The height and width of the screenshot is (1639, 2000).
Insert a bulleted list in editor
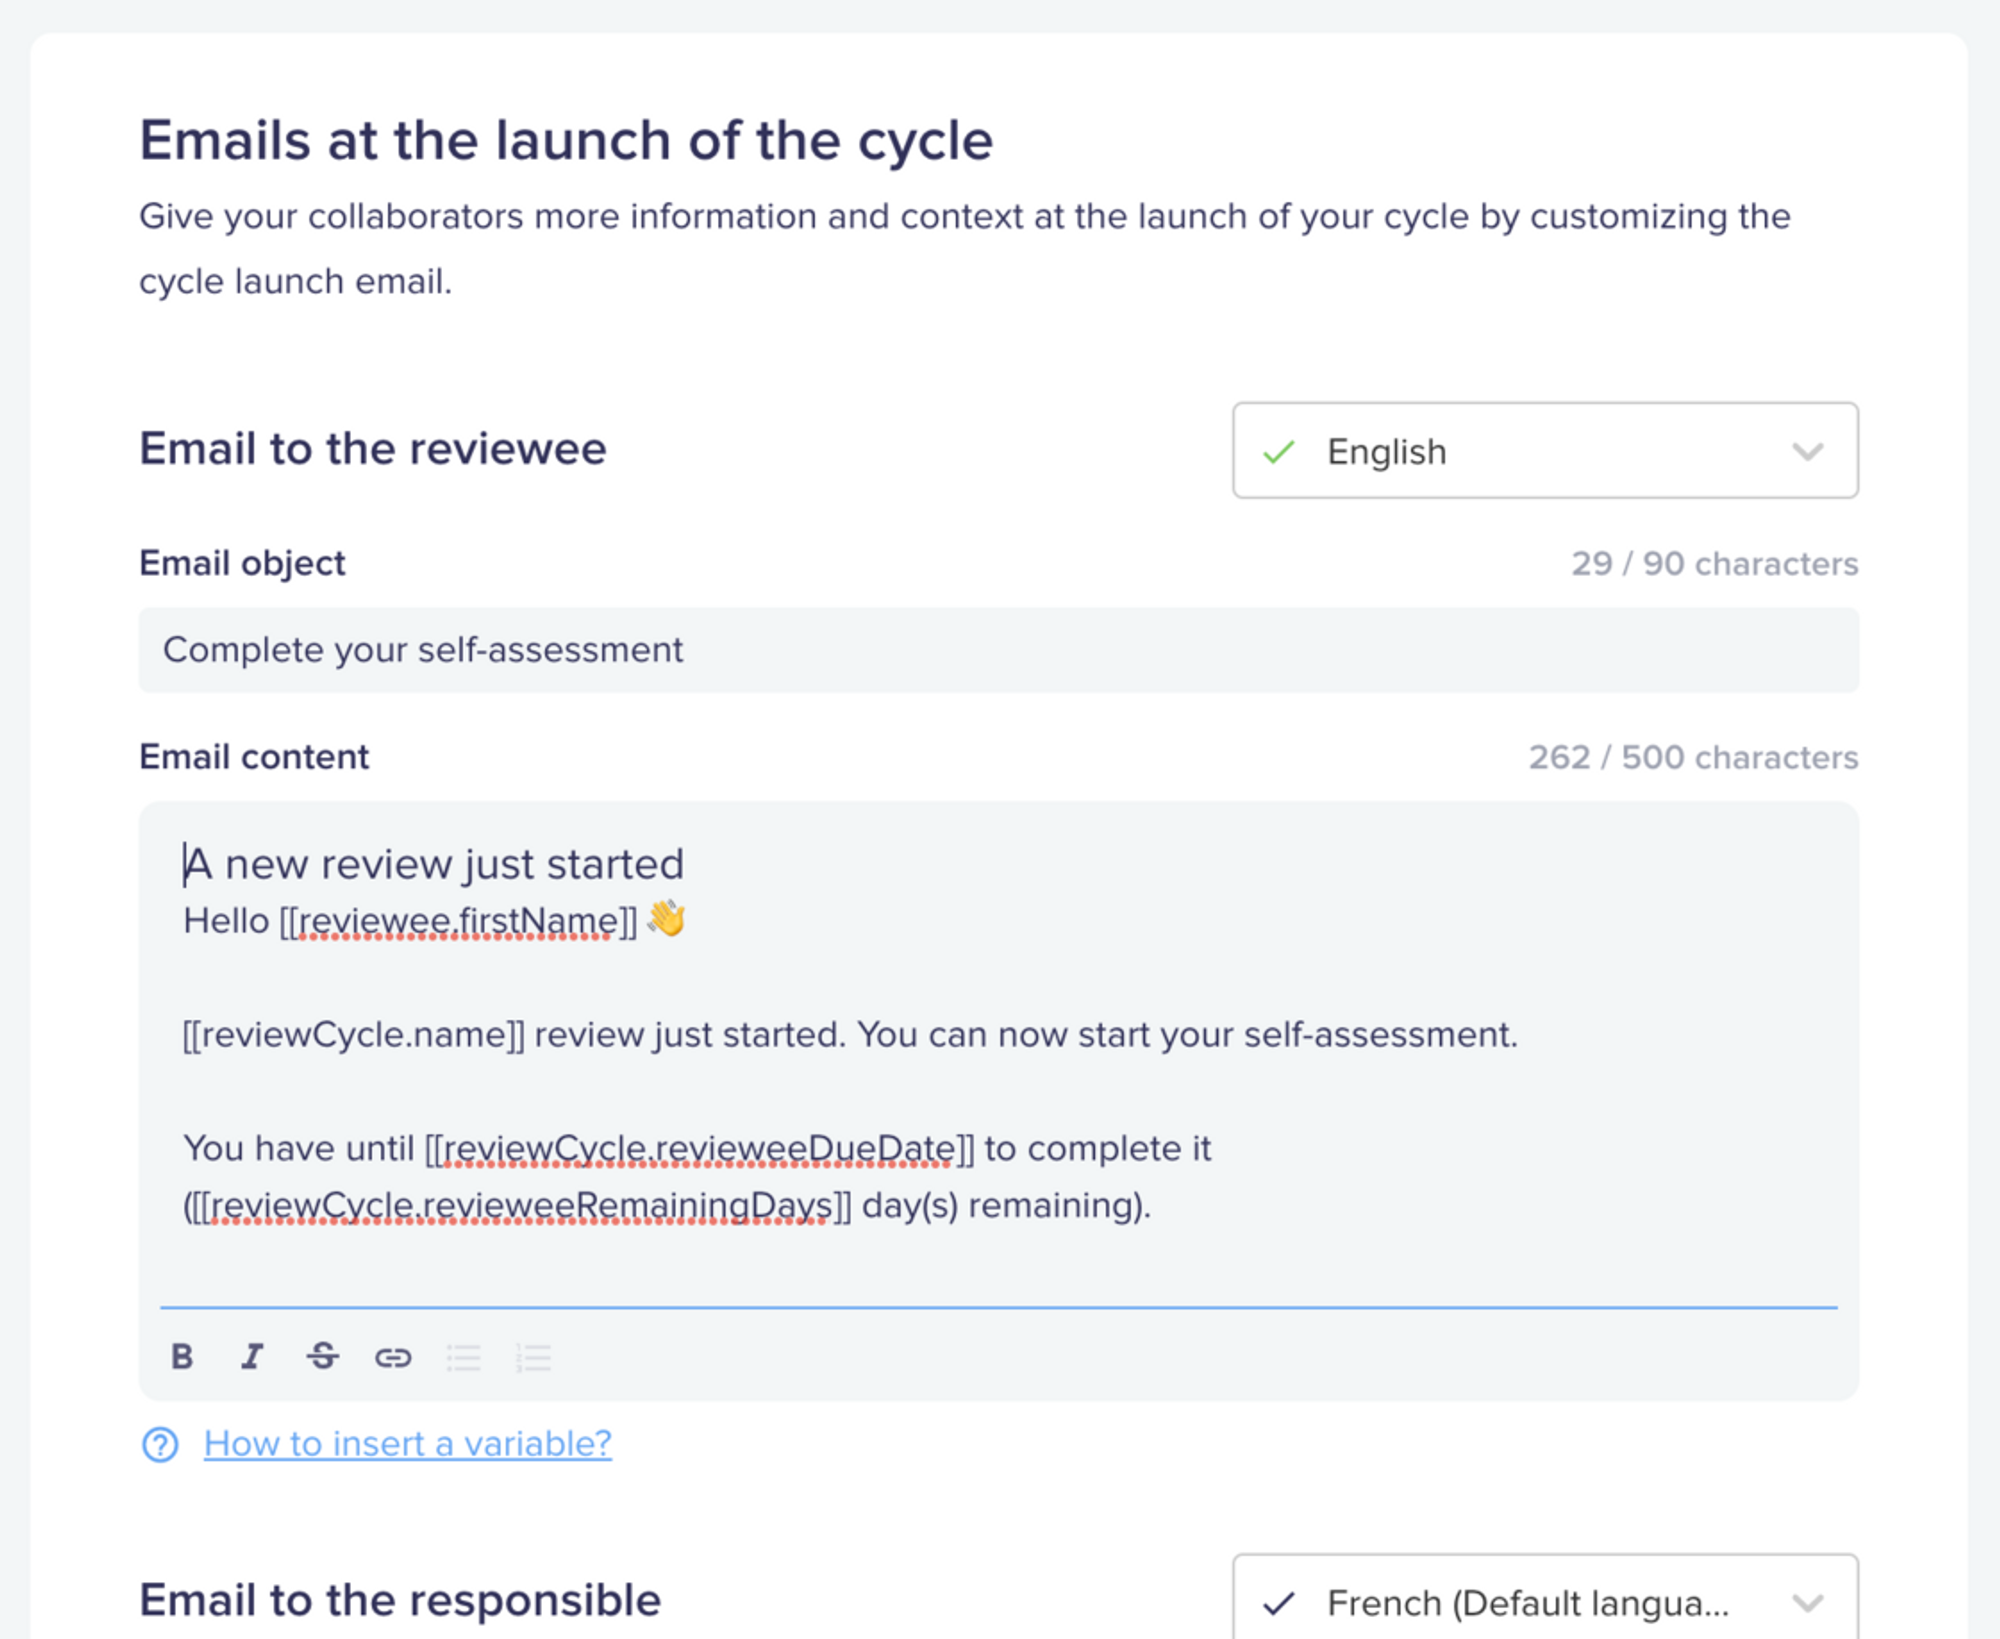coord(463,1357)
